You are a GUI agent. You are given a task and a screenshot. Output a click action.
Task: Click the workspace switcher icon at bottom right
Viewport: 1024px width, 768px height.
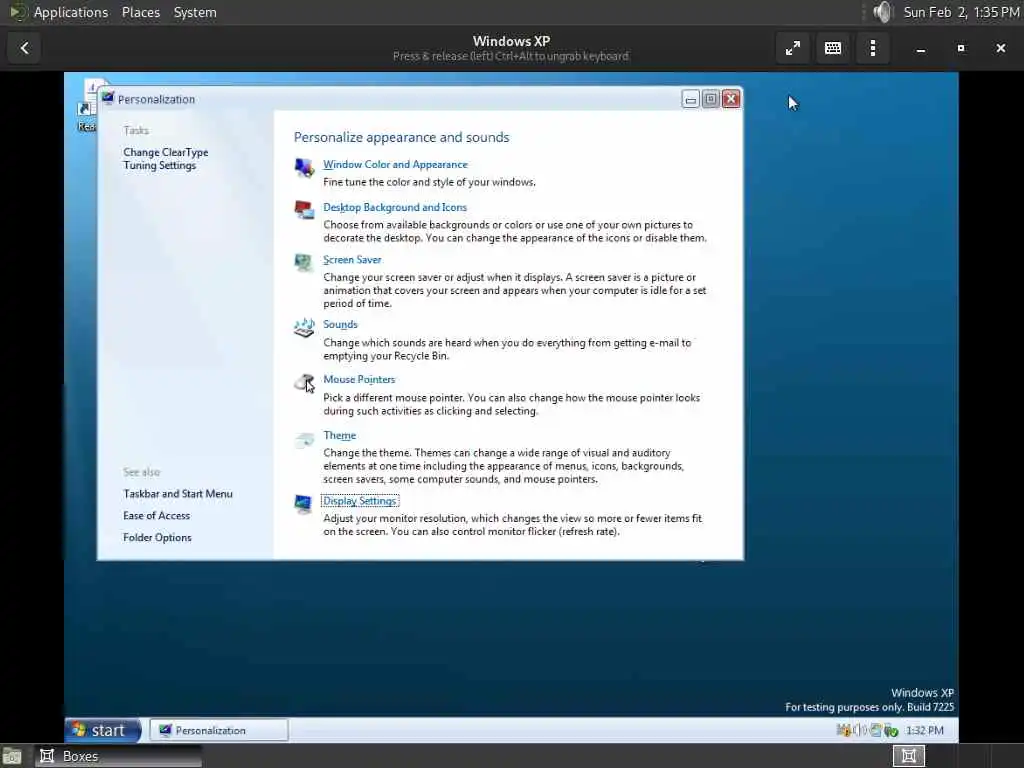point(908,756)
